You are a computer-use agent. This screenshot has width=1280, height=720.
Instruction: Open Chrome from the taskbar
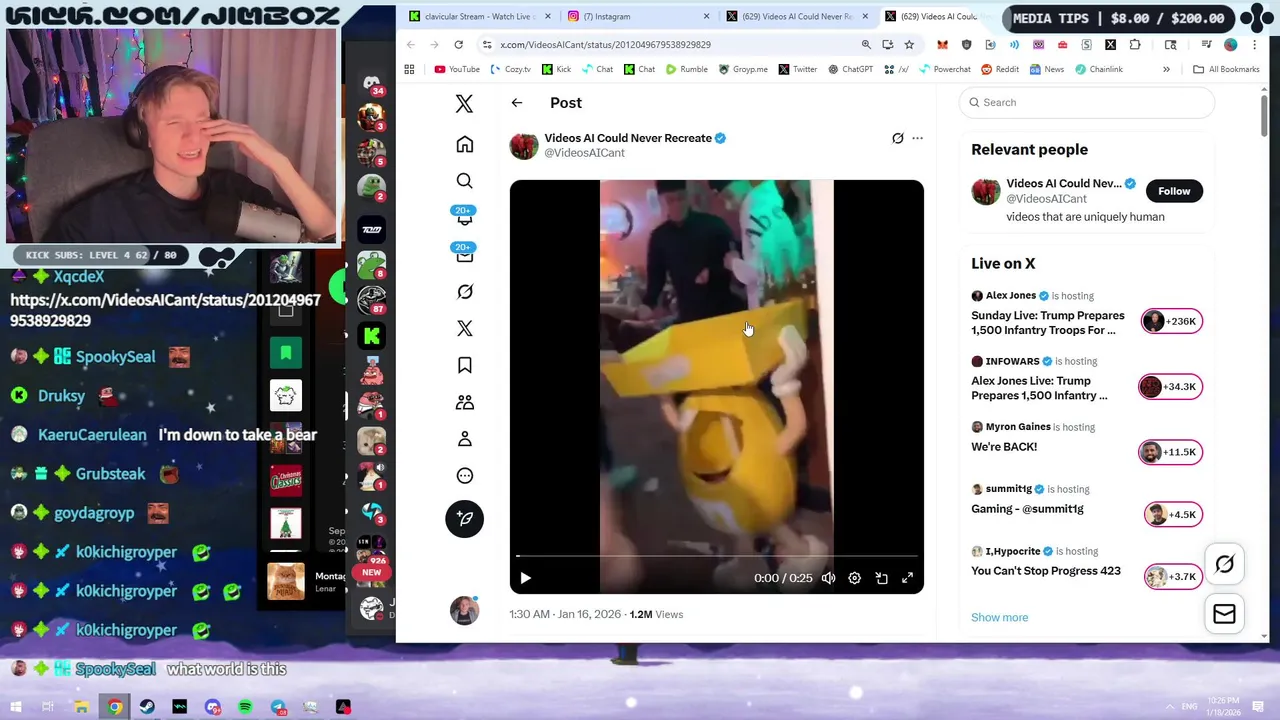pos(115,707)
